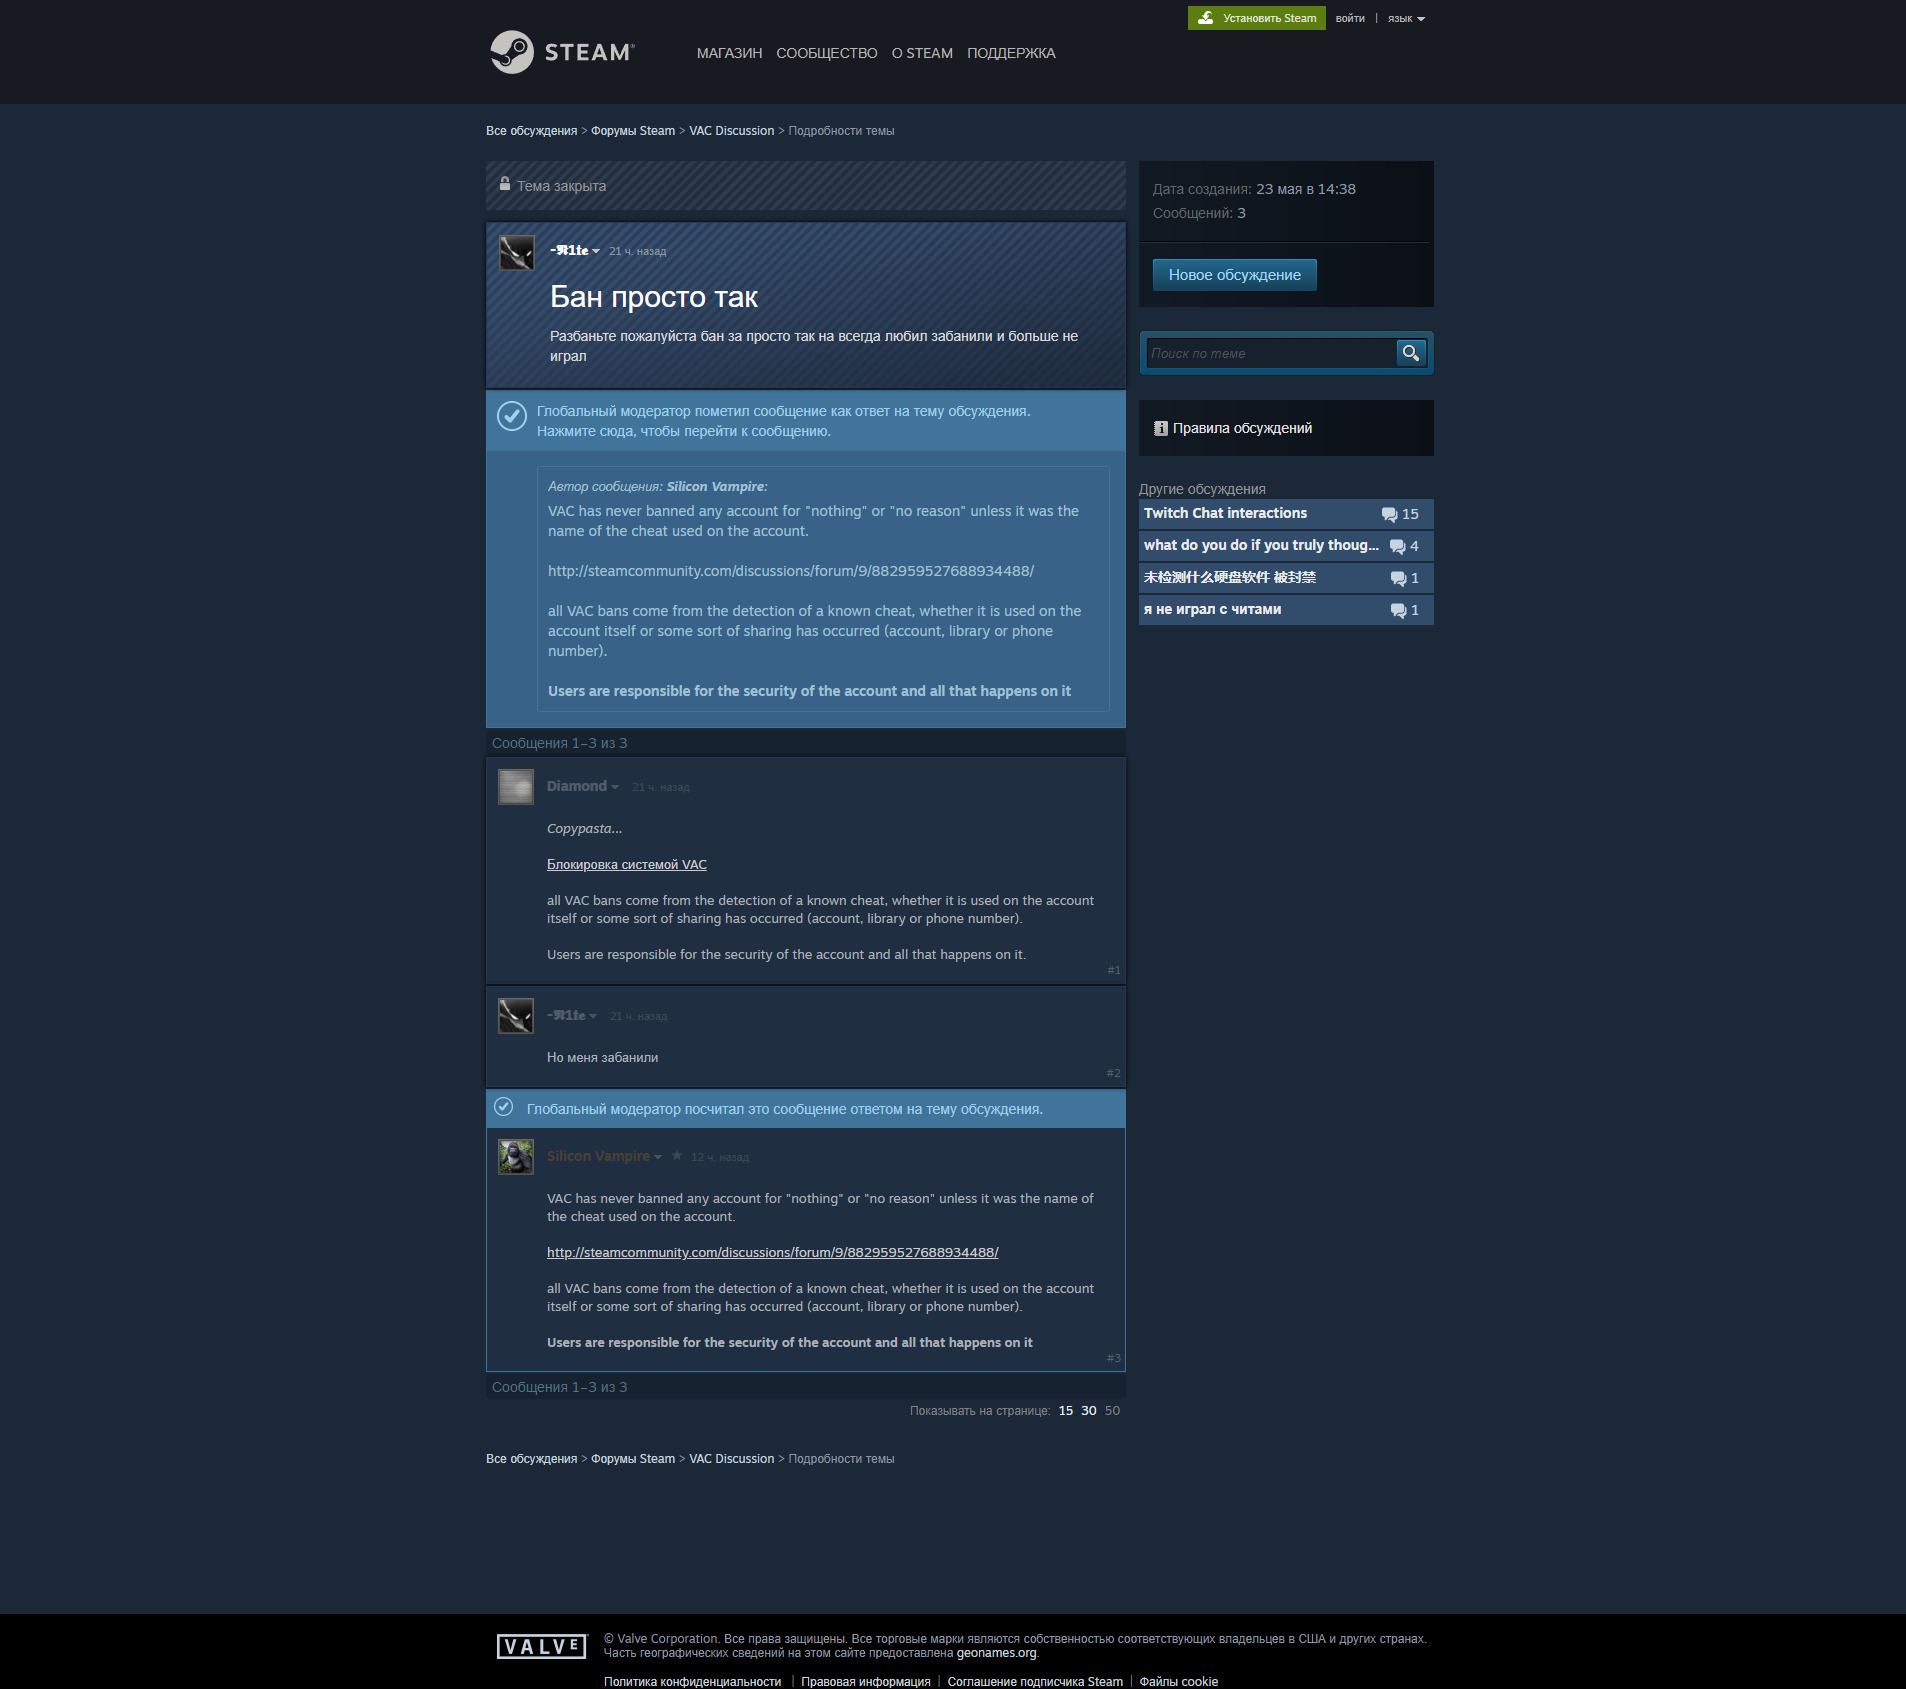1906x1689 pixels.
Task: Click войти login link
Action: pyautogui.click(x=1350, y=18)
